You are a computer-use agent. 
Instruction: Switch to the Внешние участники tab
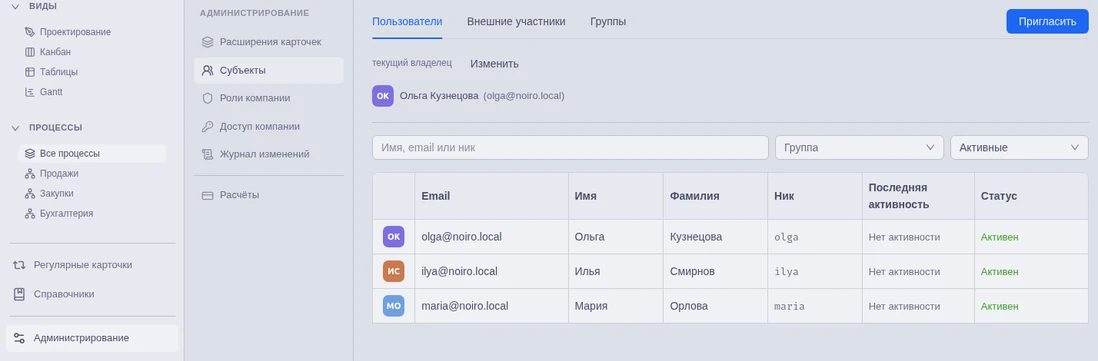pos(516,22)
